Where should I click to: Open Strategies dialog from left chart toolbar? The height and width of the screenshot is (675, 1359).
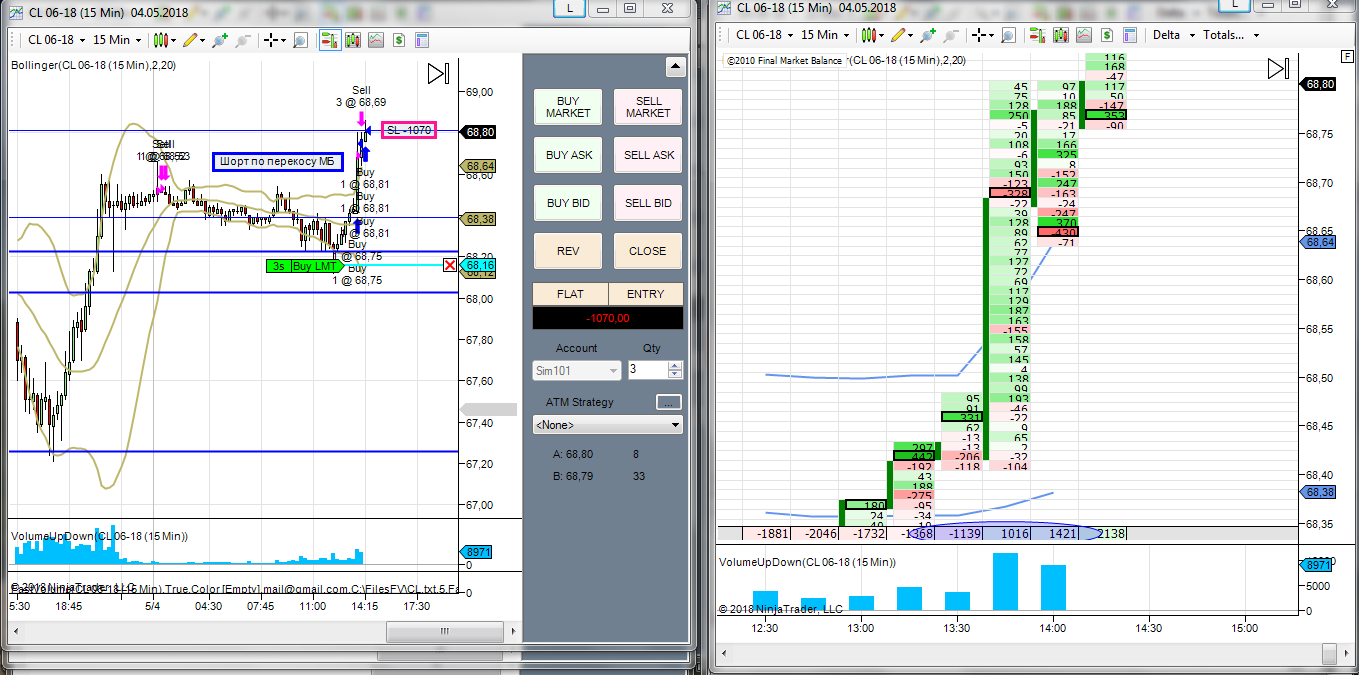pyautogui.click(x=399, y=40)
